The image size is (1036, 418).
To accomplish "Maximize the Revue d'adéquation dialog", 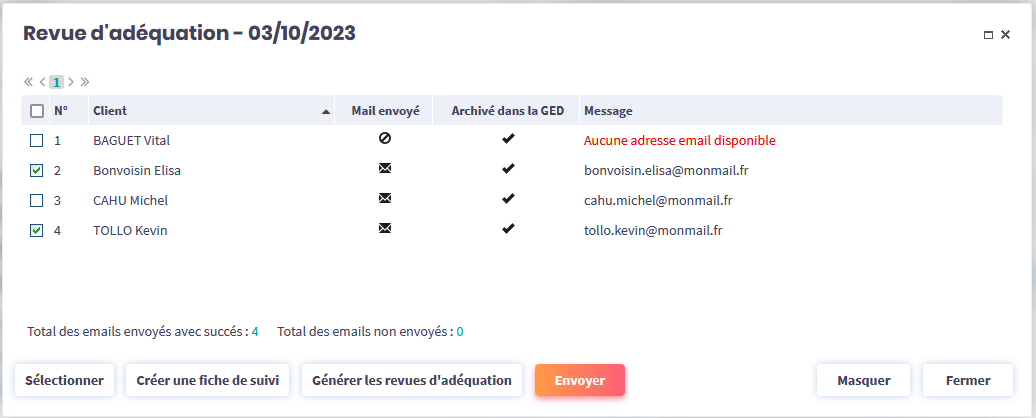I will click(x=989, y=35).
